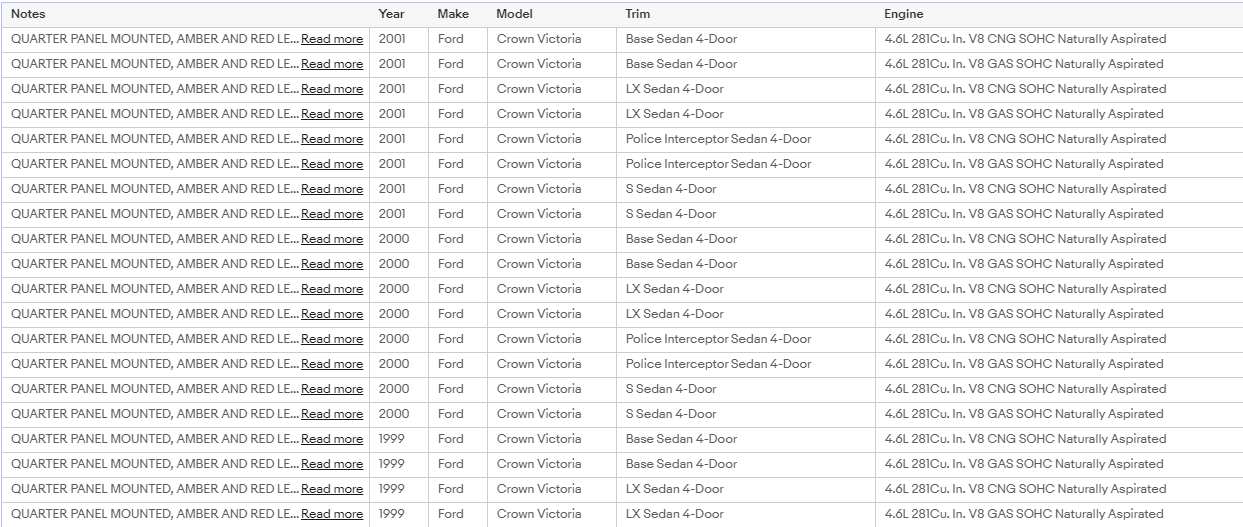Select the Year column header
Screen dimensions: 1243x527
tap(391, 14)
